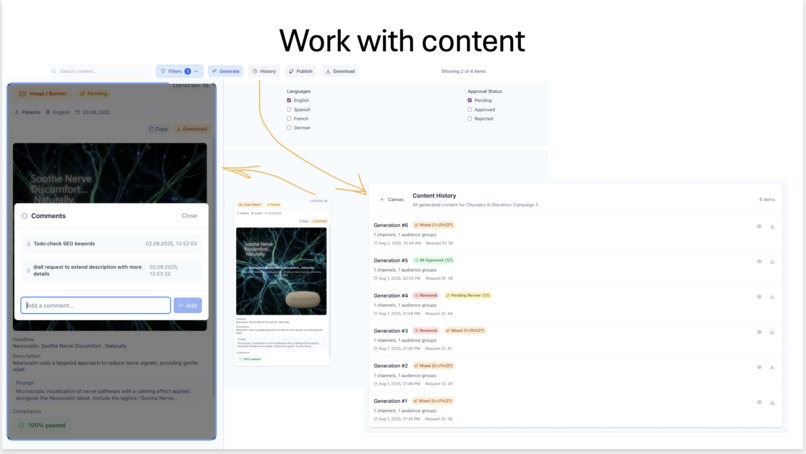View Generation #2 with eye icon
Viewport: 806px width, 454px height.
point(759,367)
